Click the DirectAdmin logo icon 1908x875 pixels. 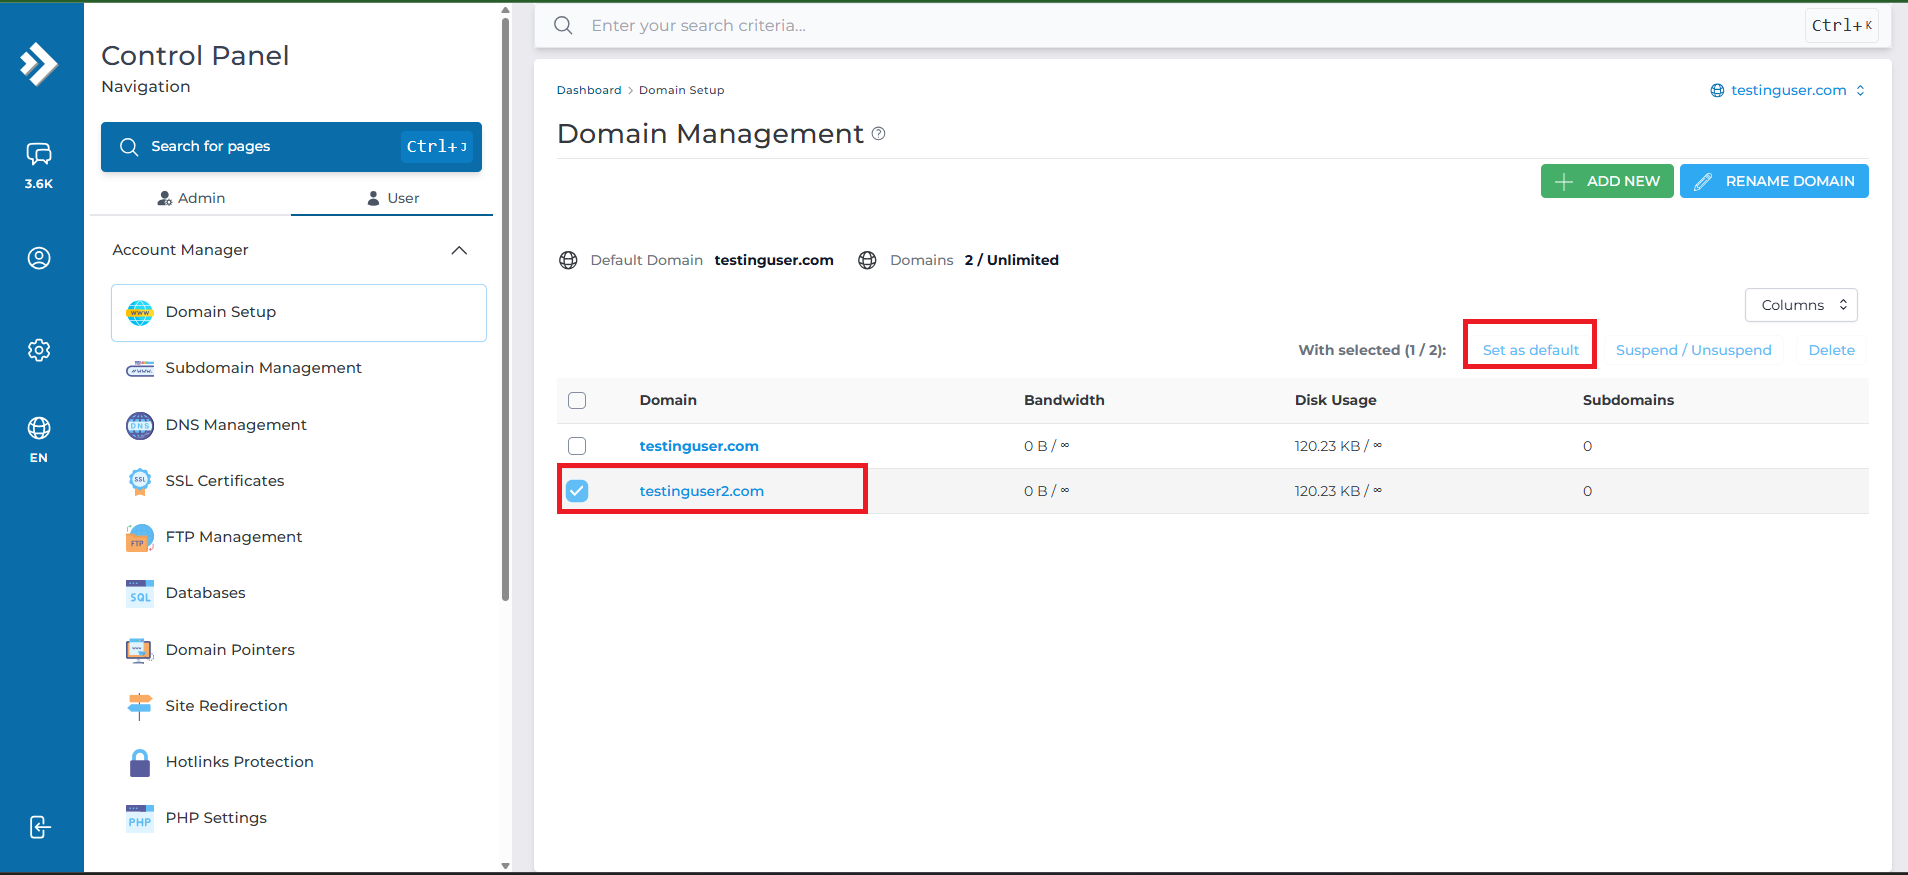pyautogui.click(x=39, y=64)
